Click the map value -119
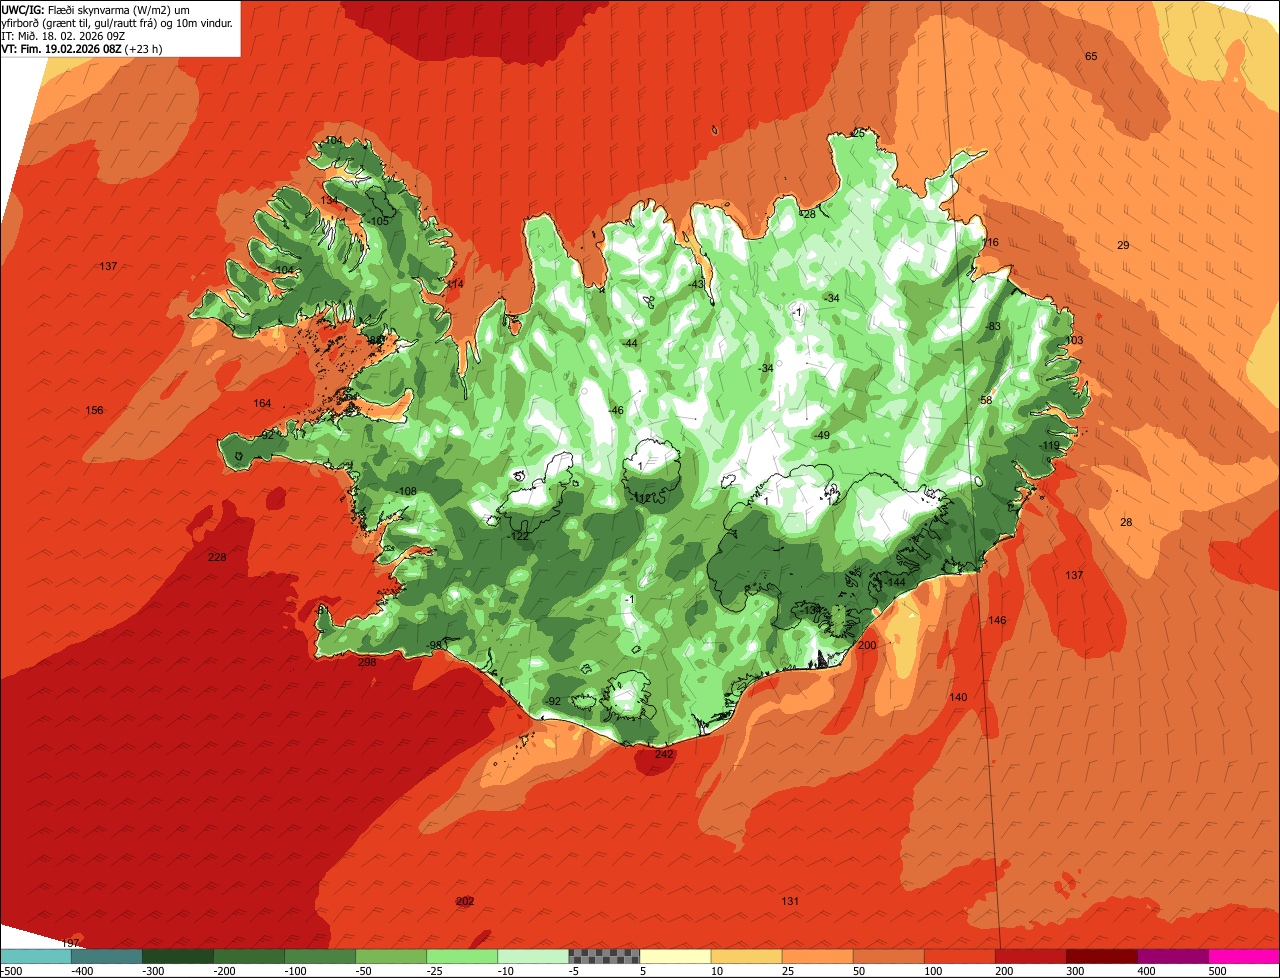The width and height of the screenshot is (1280, 978). (1049, 445)
